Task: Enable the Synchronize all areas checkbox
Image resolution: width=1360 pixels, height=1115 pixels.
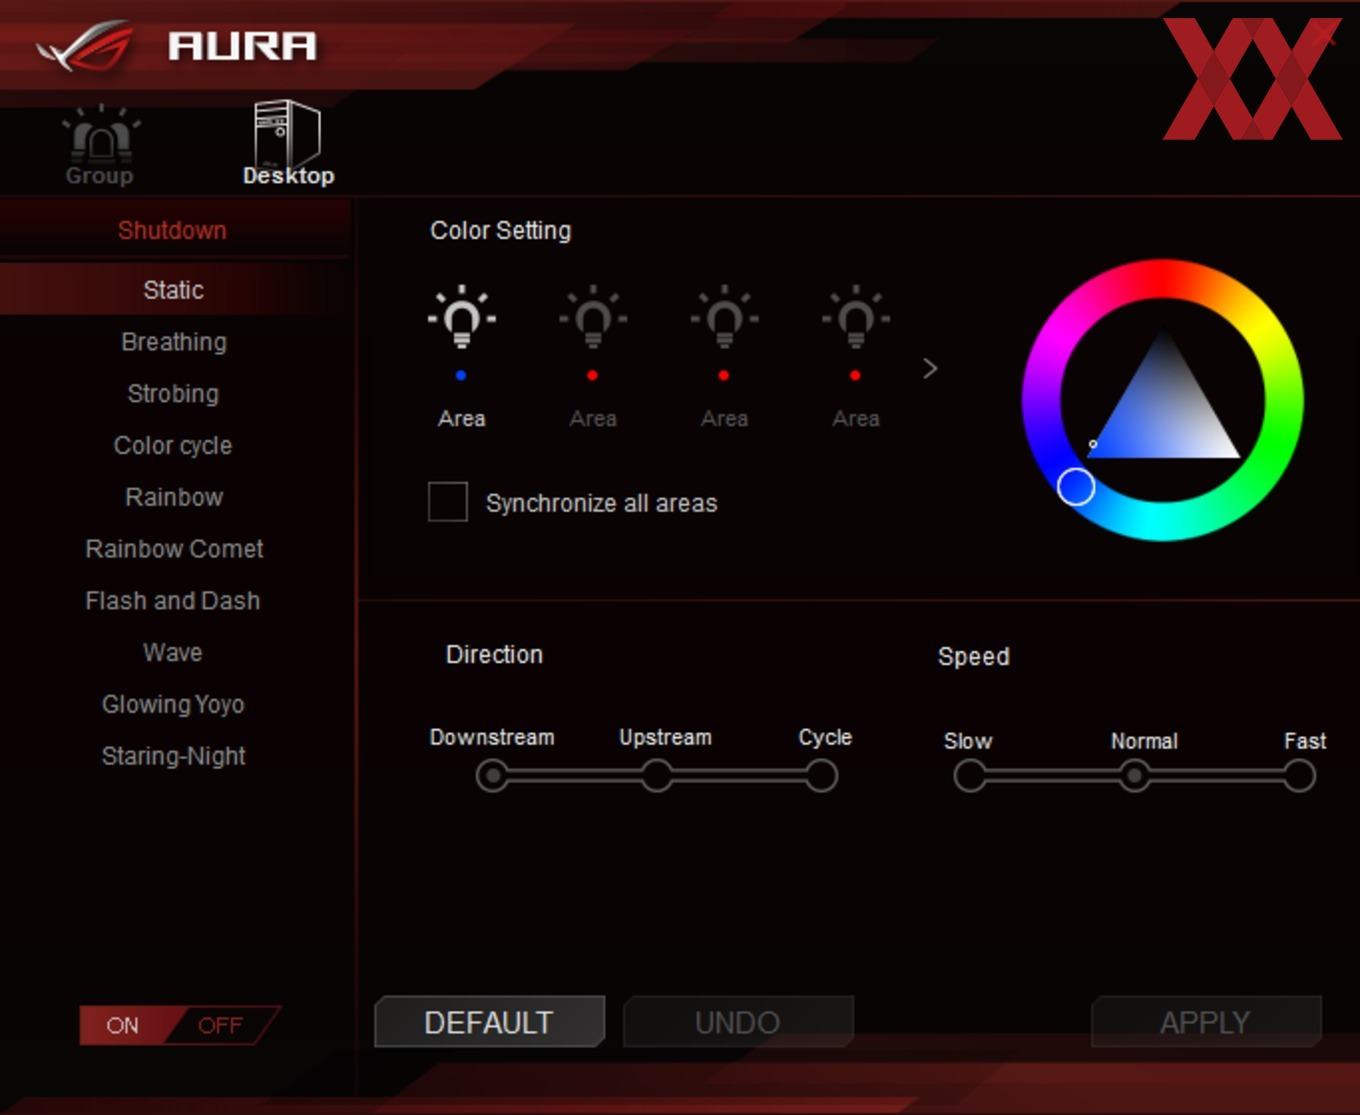Action: [448, 502]
